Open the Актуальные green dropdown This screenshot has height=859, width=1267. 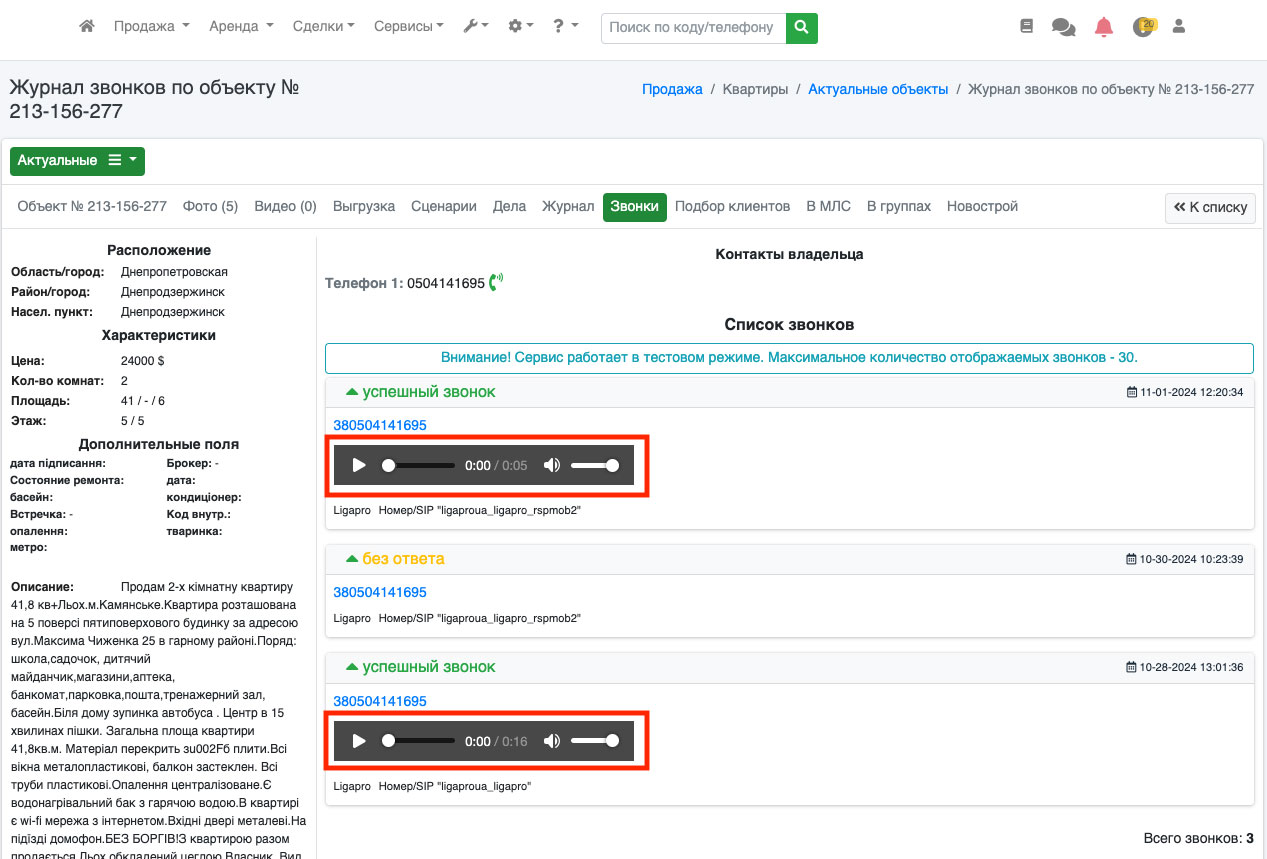pyautogui.click(x=77, y=161)
